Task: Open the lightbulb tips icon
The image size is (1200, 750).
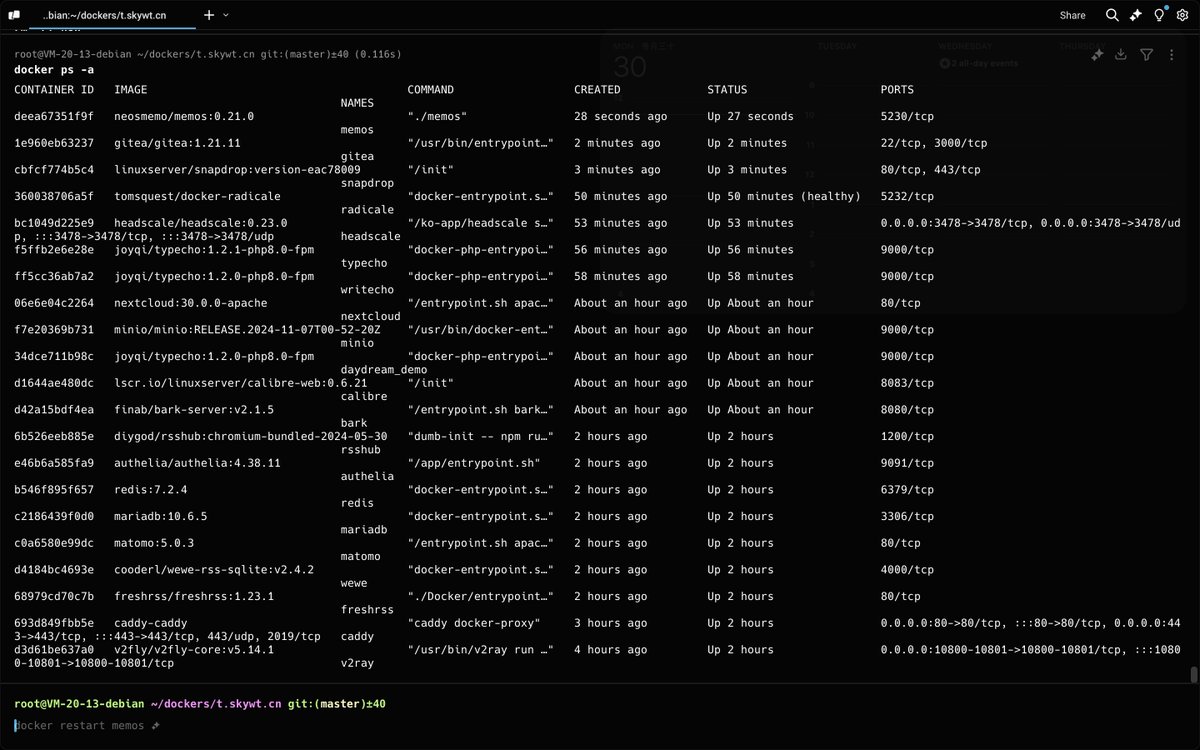Action: [x=1159, y=15]
